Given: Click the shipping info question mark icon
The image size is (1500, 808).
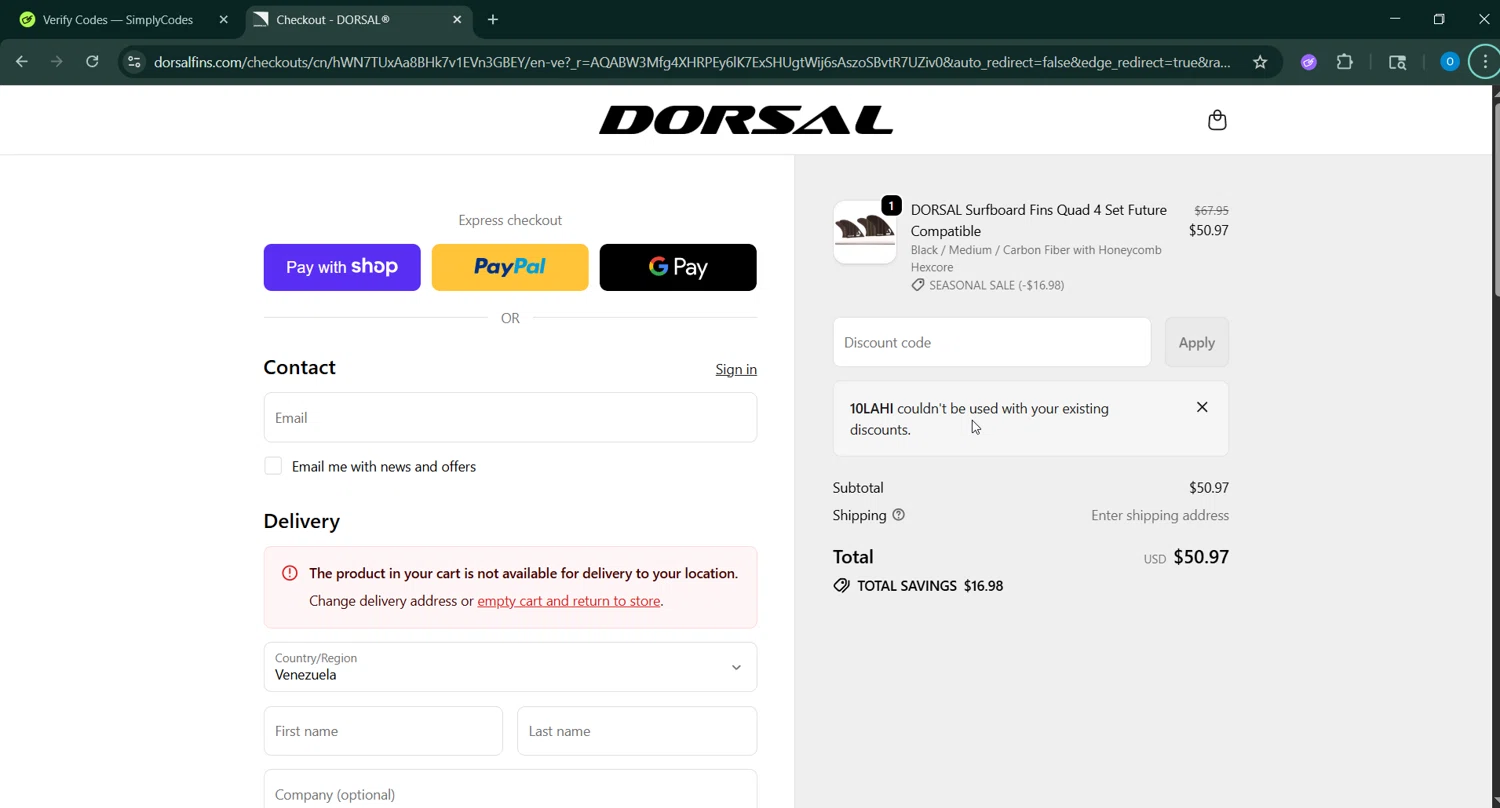Looking at the screenshot, I should coord(898,515).
